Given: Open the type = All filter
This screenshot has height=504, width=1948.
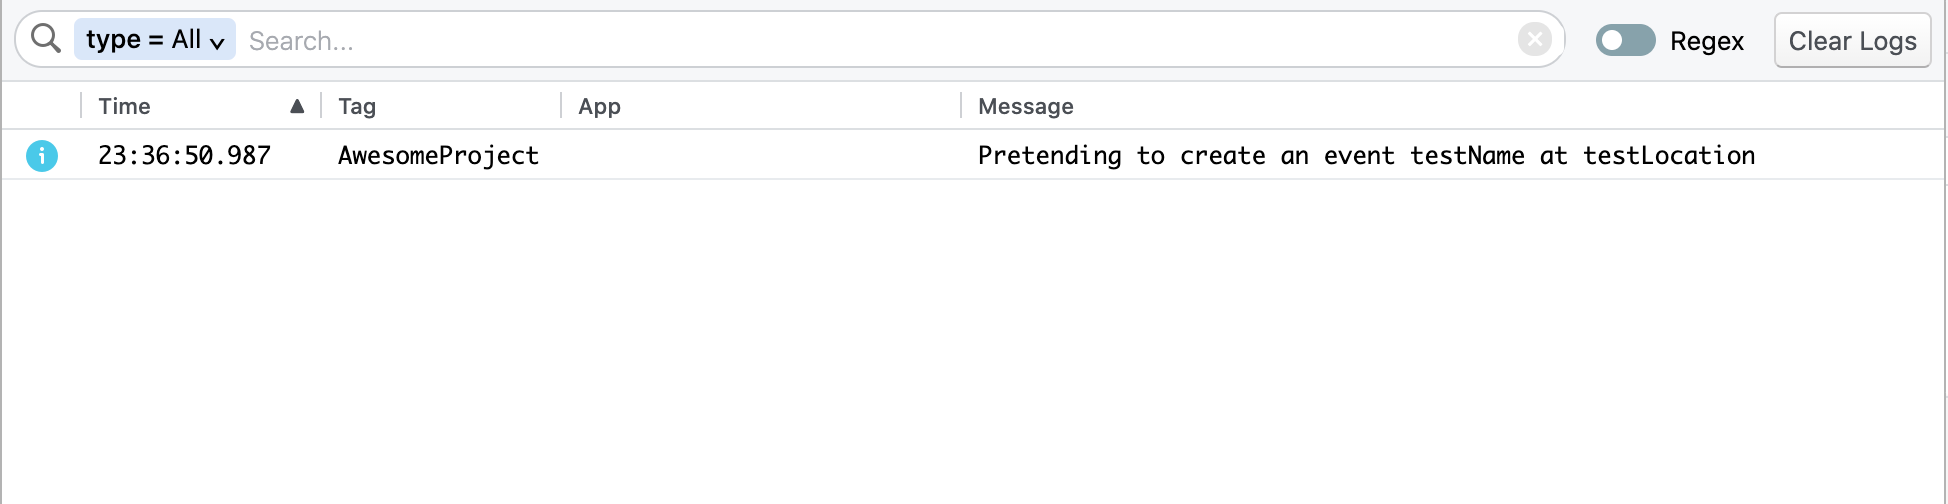Looking at the screenshot, I should pos(143,39).
